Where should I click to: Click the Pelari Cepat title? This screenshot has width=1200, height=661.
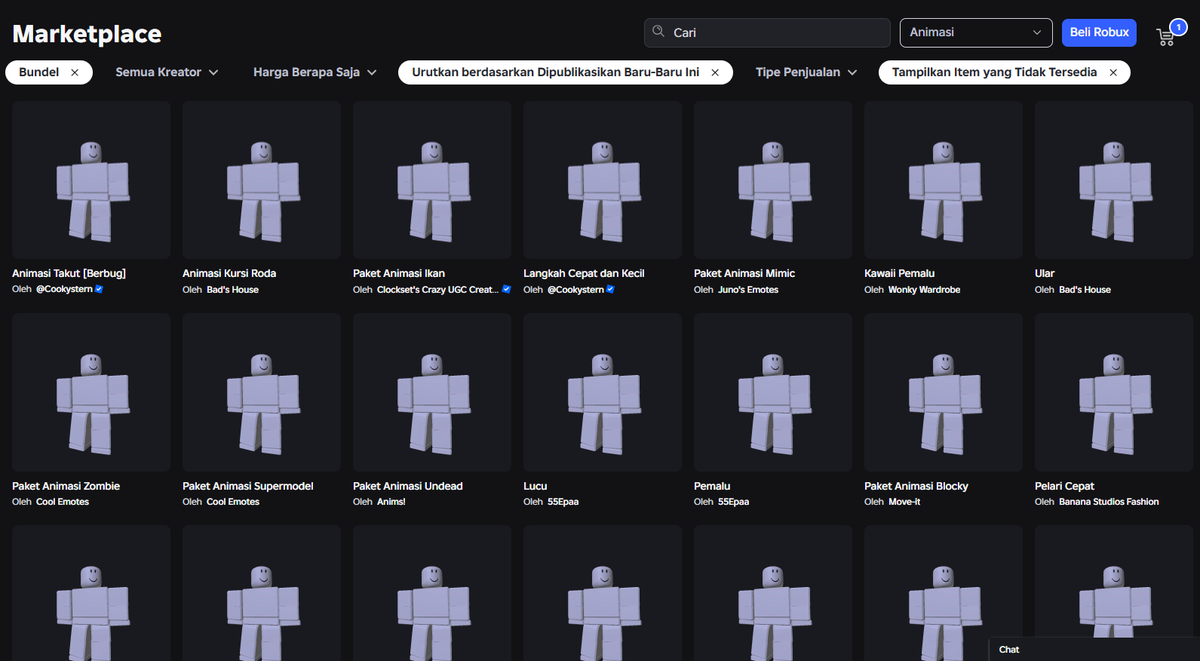[1065, 486]
